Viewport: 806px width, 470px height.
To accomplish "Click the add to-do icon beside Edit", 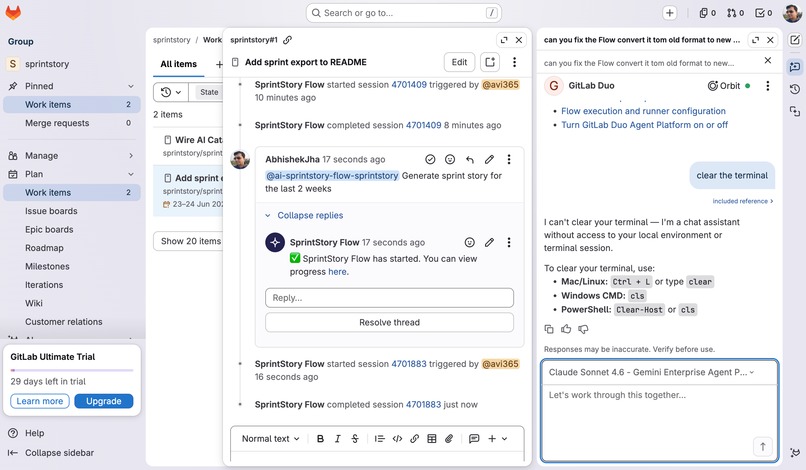I will coord(490,62).
